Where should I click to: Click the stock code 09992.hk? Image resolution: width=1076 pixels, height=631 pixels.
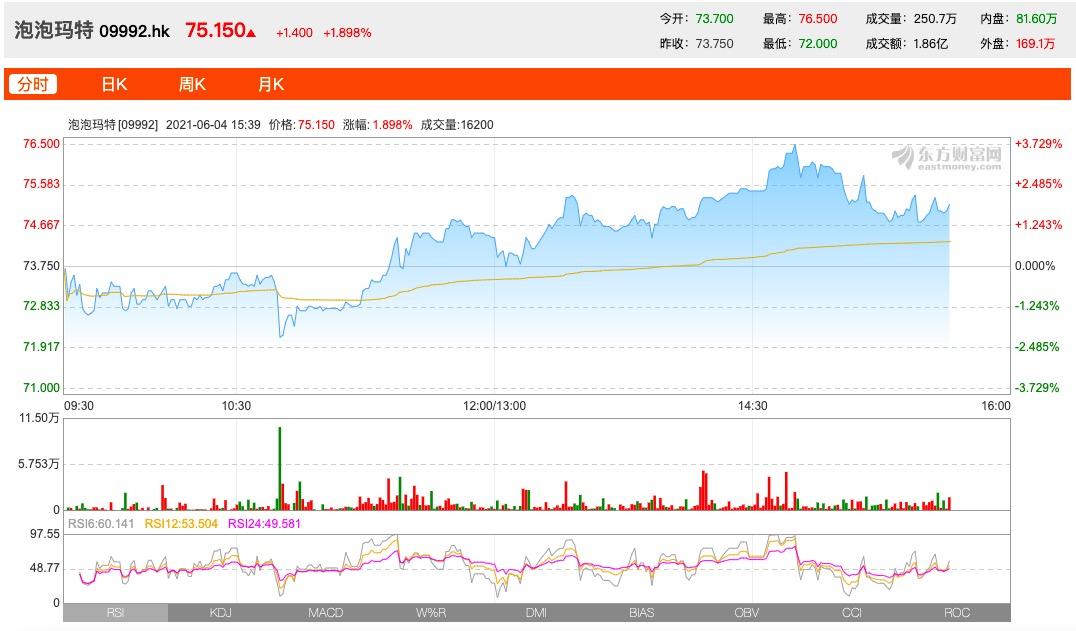[134, 32]
